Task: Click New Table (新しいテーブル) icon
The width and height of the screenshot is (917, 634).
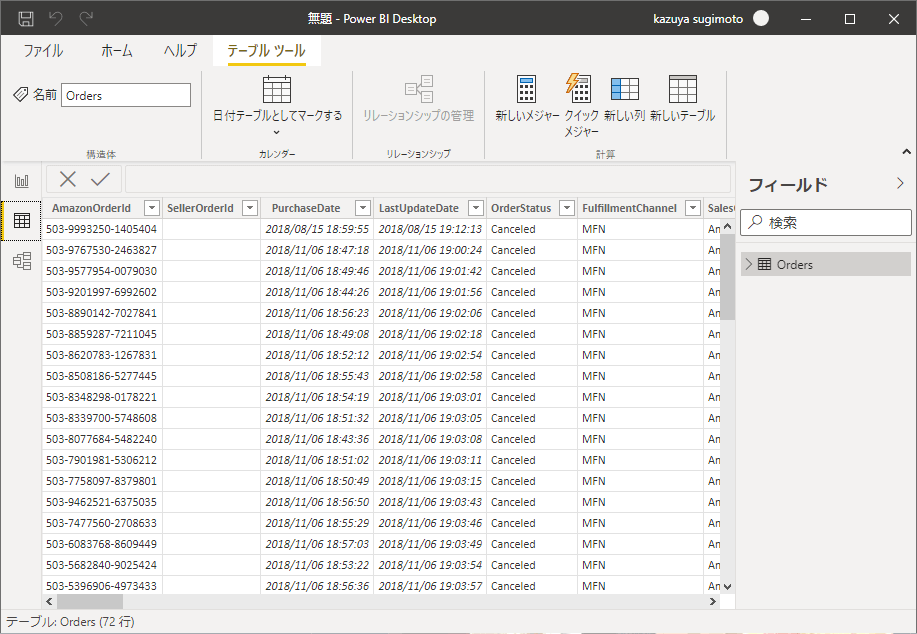Action: [682, 90]
